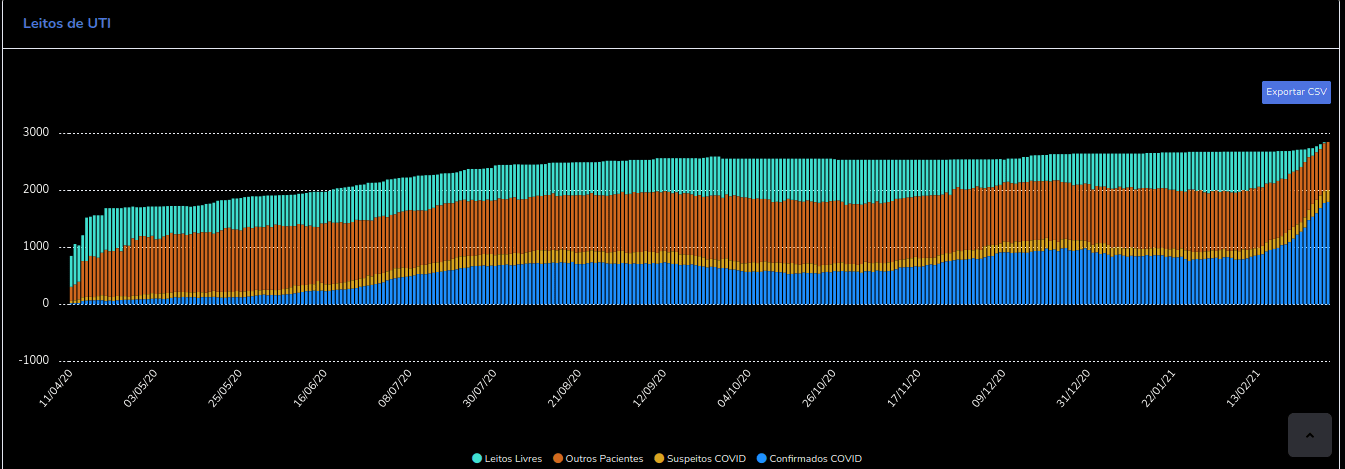Click the 30/07/20 date tick label
1345x469 pixels.
[480, 387]
